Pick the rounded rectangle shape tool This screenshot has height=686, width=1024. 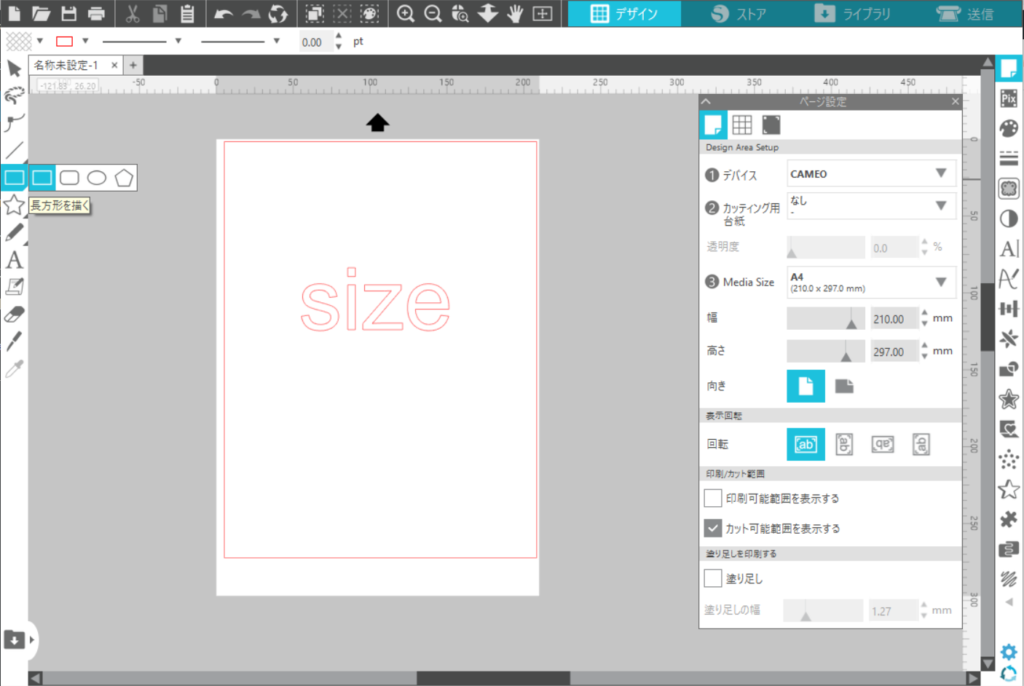tap(69, 178)
